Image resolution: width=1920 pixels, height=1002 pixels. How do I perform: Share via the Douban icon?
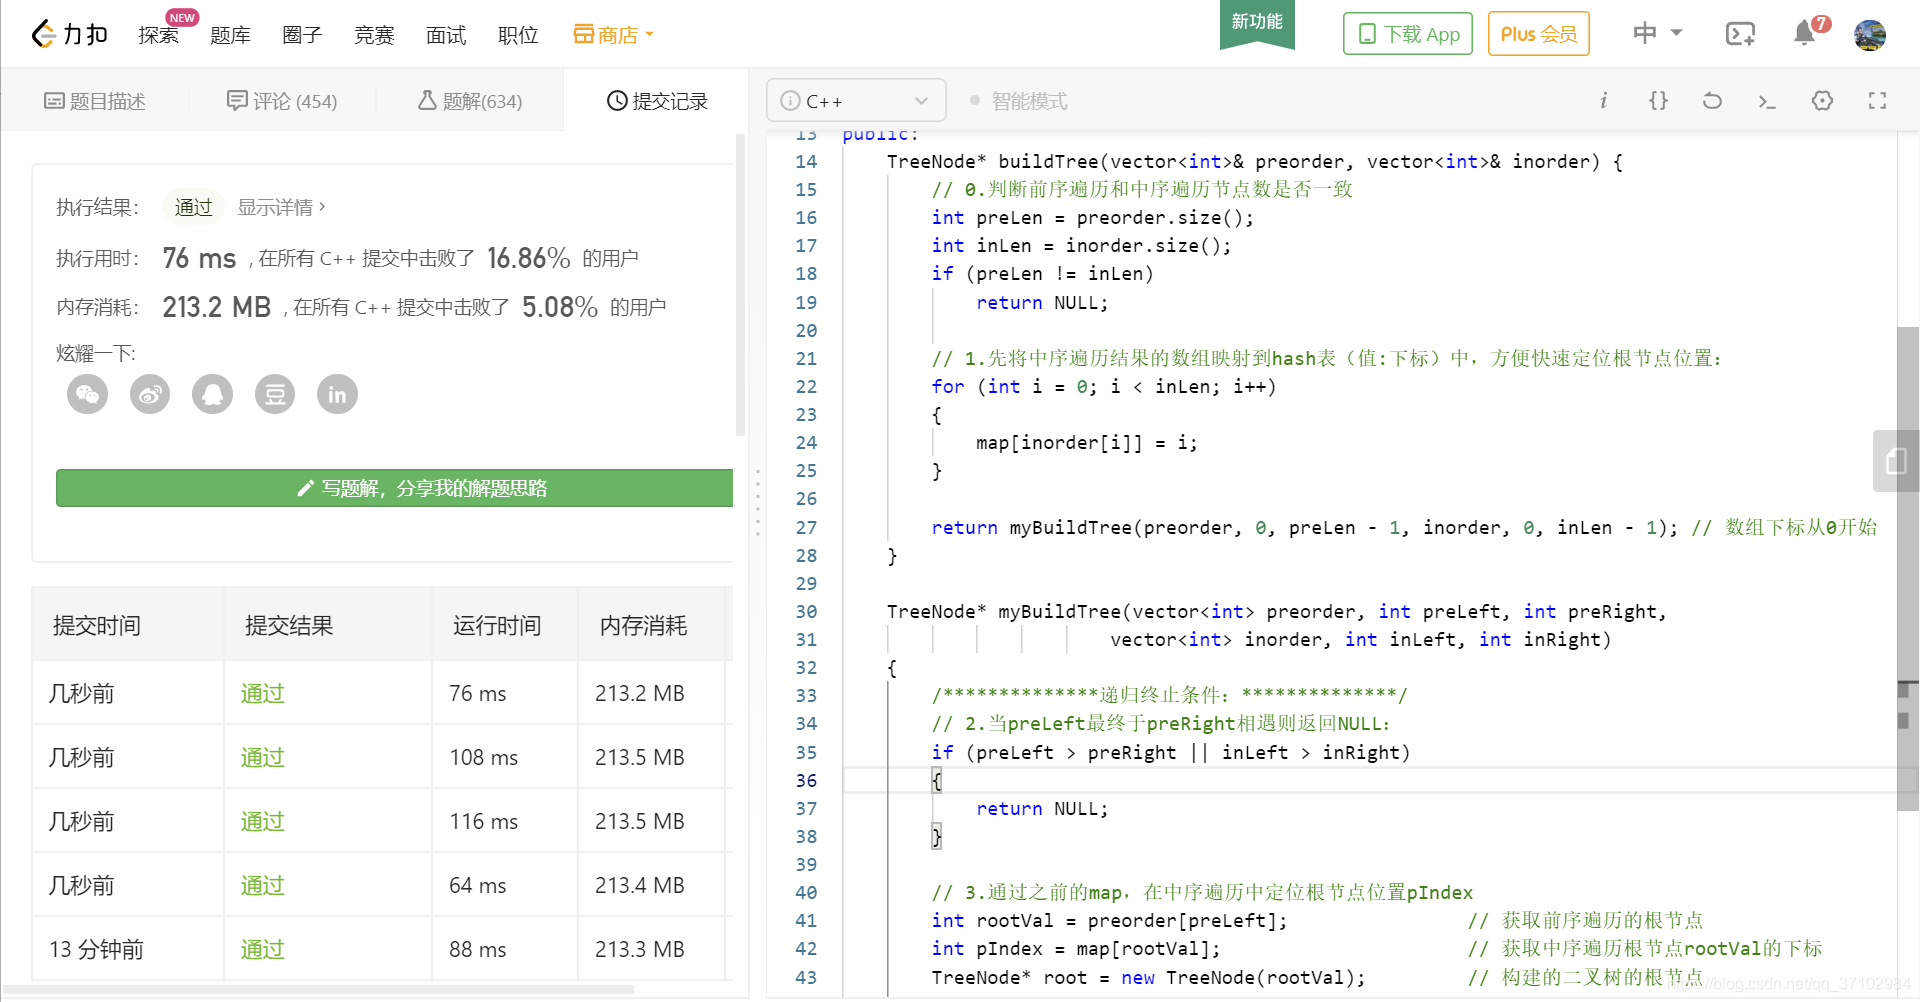[x=275, y=394]
